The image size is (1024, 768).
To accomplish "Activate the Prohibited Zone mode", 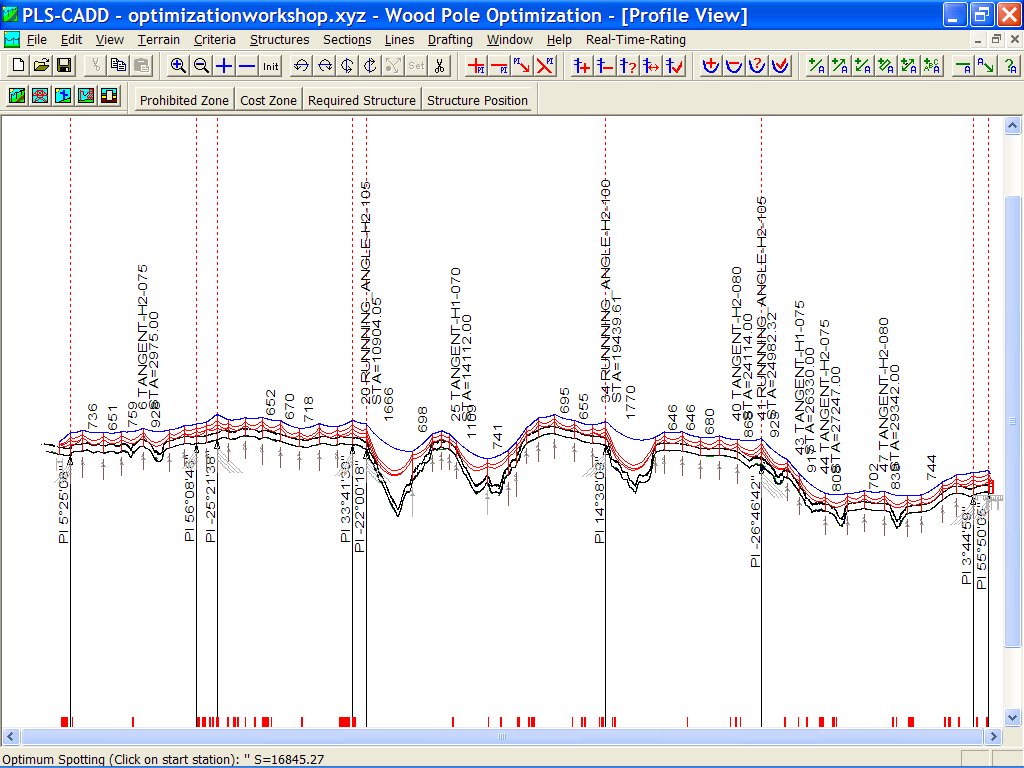I will point(183,100).
